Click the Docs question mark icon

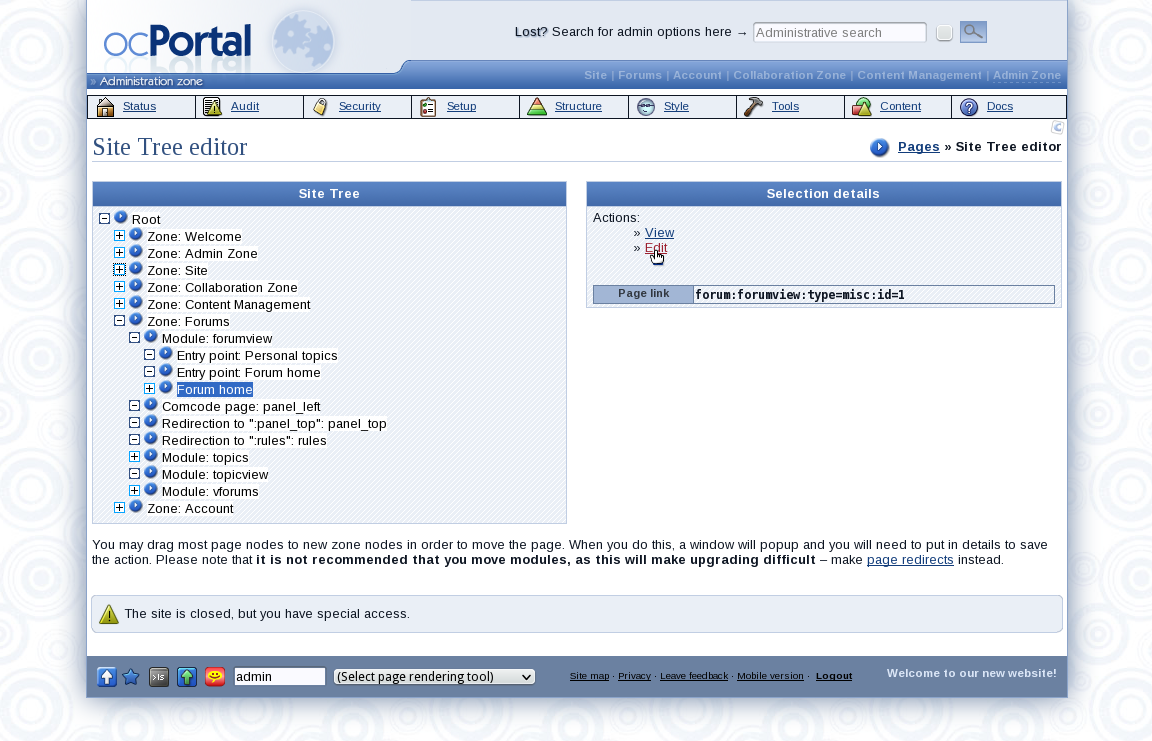point(969,107)
